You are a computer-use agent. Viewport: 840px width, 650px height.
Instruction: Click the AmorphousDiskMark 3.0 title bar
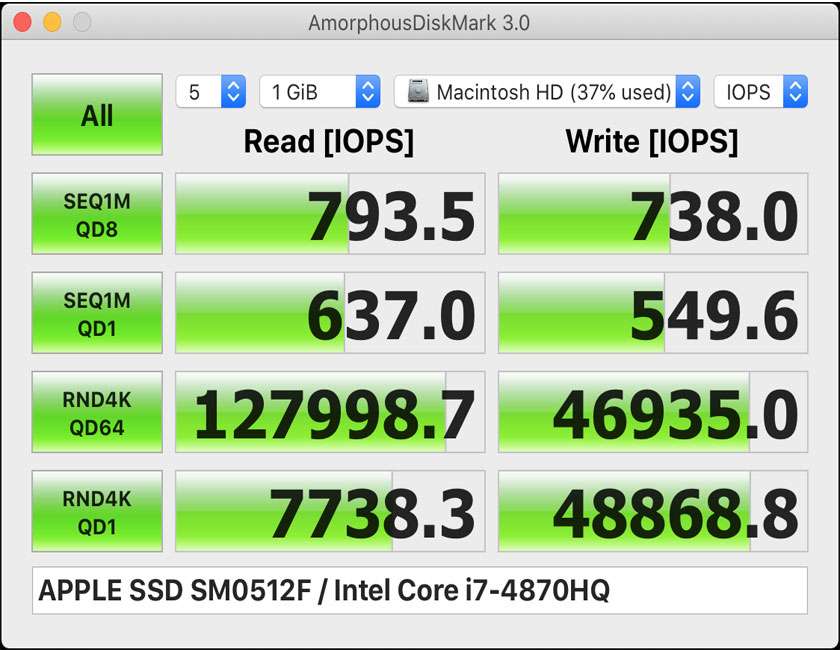point(420,22)
